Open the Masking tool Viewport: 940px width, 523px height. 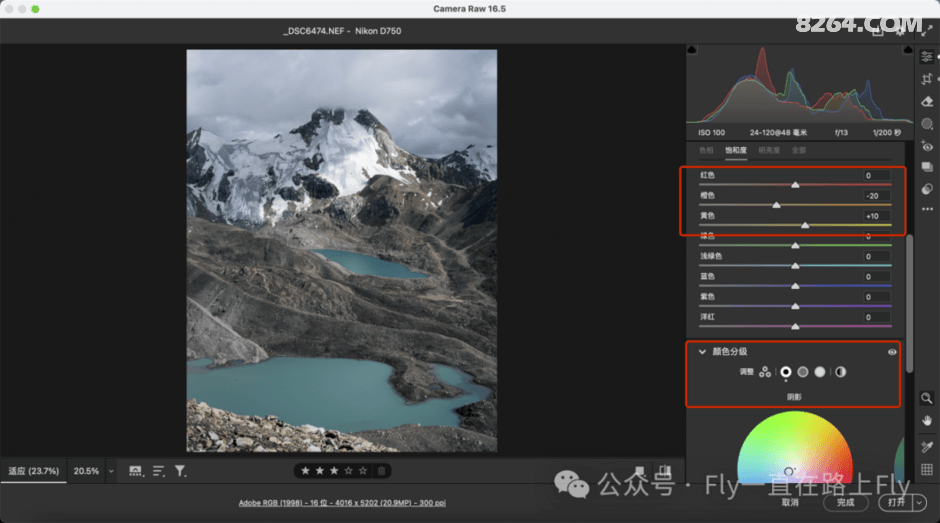(x=927, y=124)
